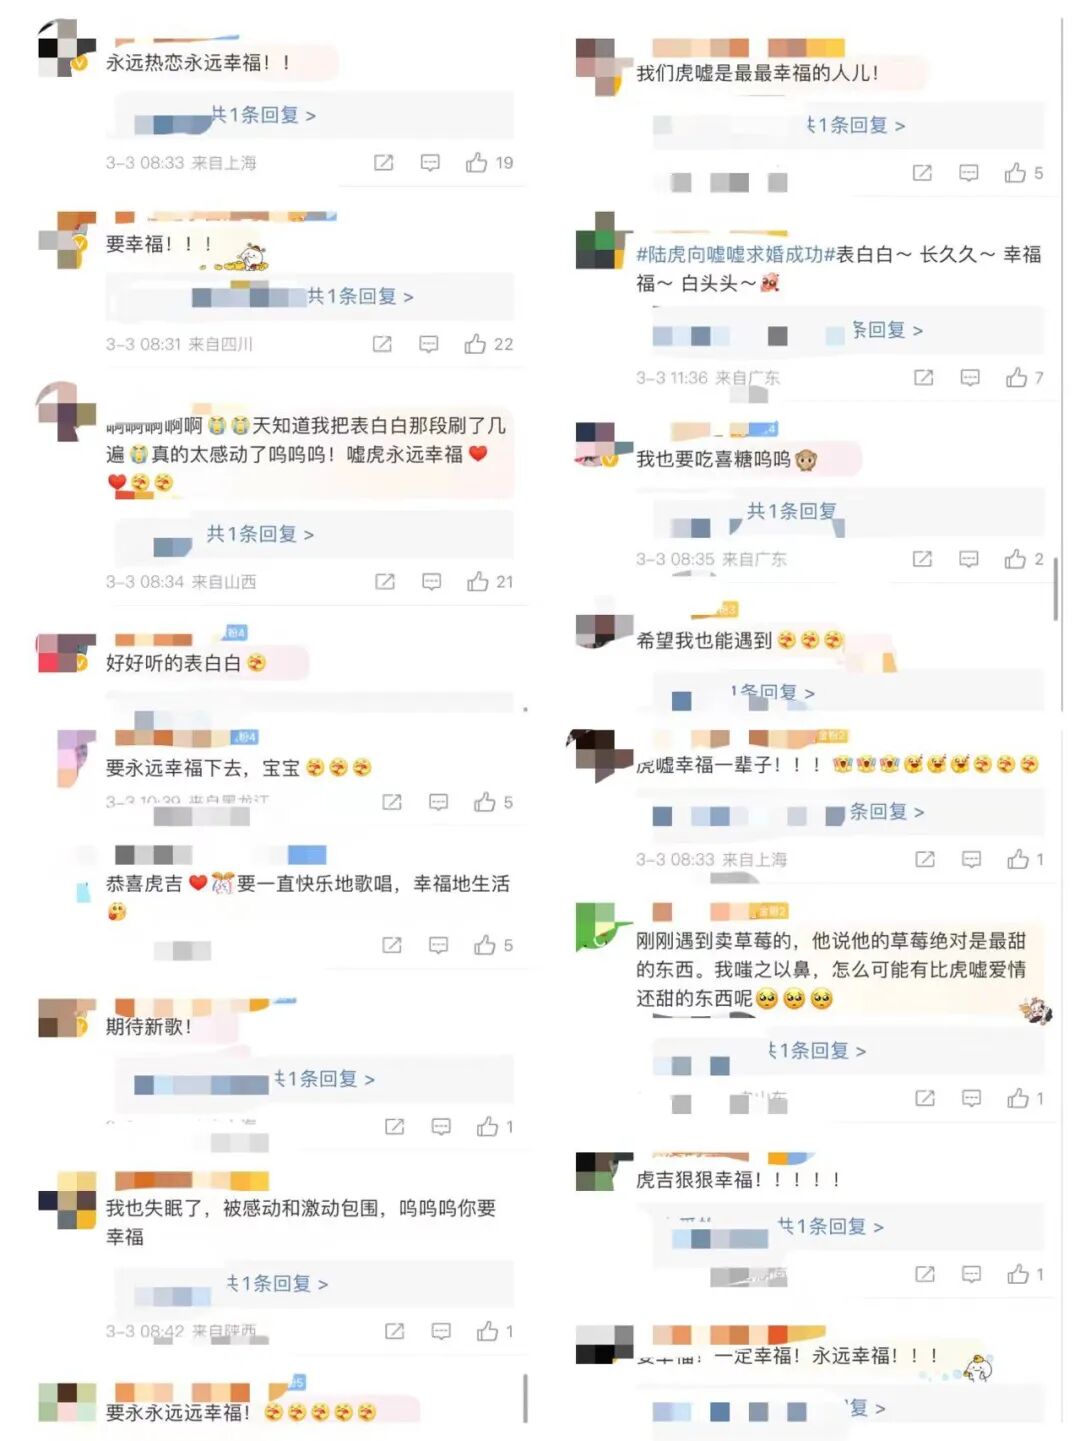
Task: Reply to the comment with 21 likes
Action: pyautogui.click(x=431, y=581)
